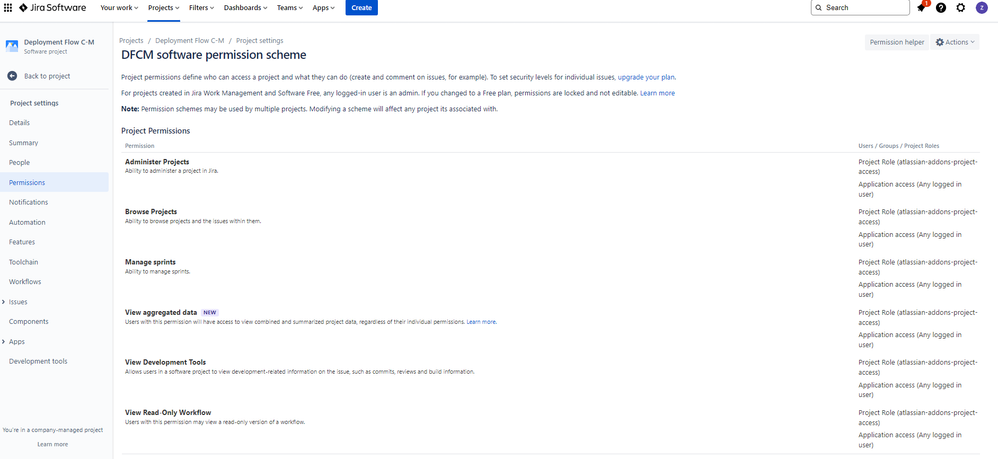Click Application access entry for View Read-Only Workflow
998x459 pixels.
click(x=910, y=440)
